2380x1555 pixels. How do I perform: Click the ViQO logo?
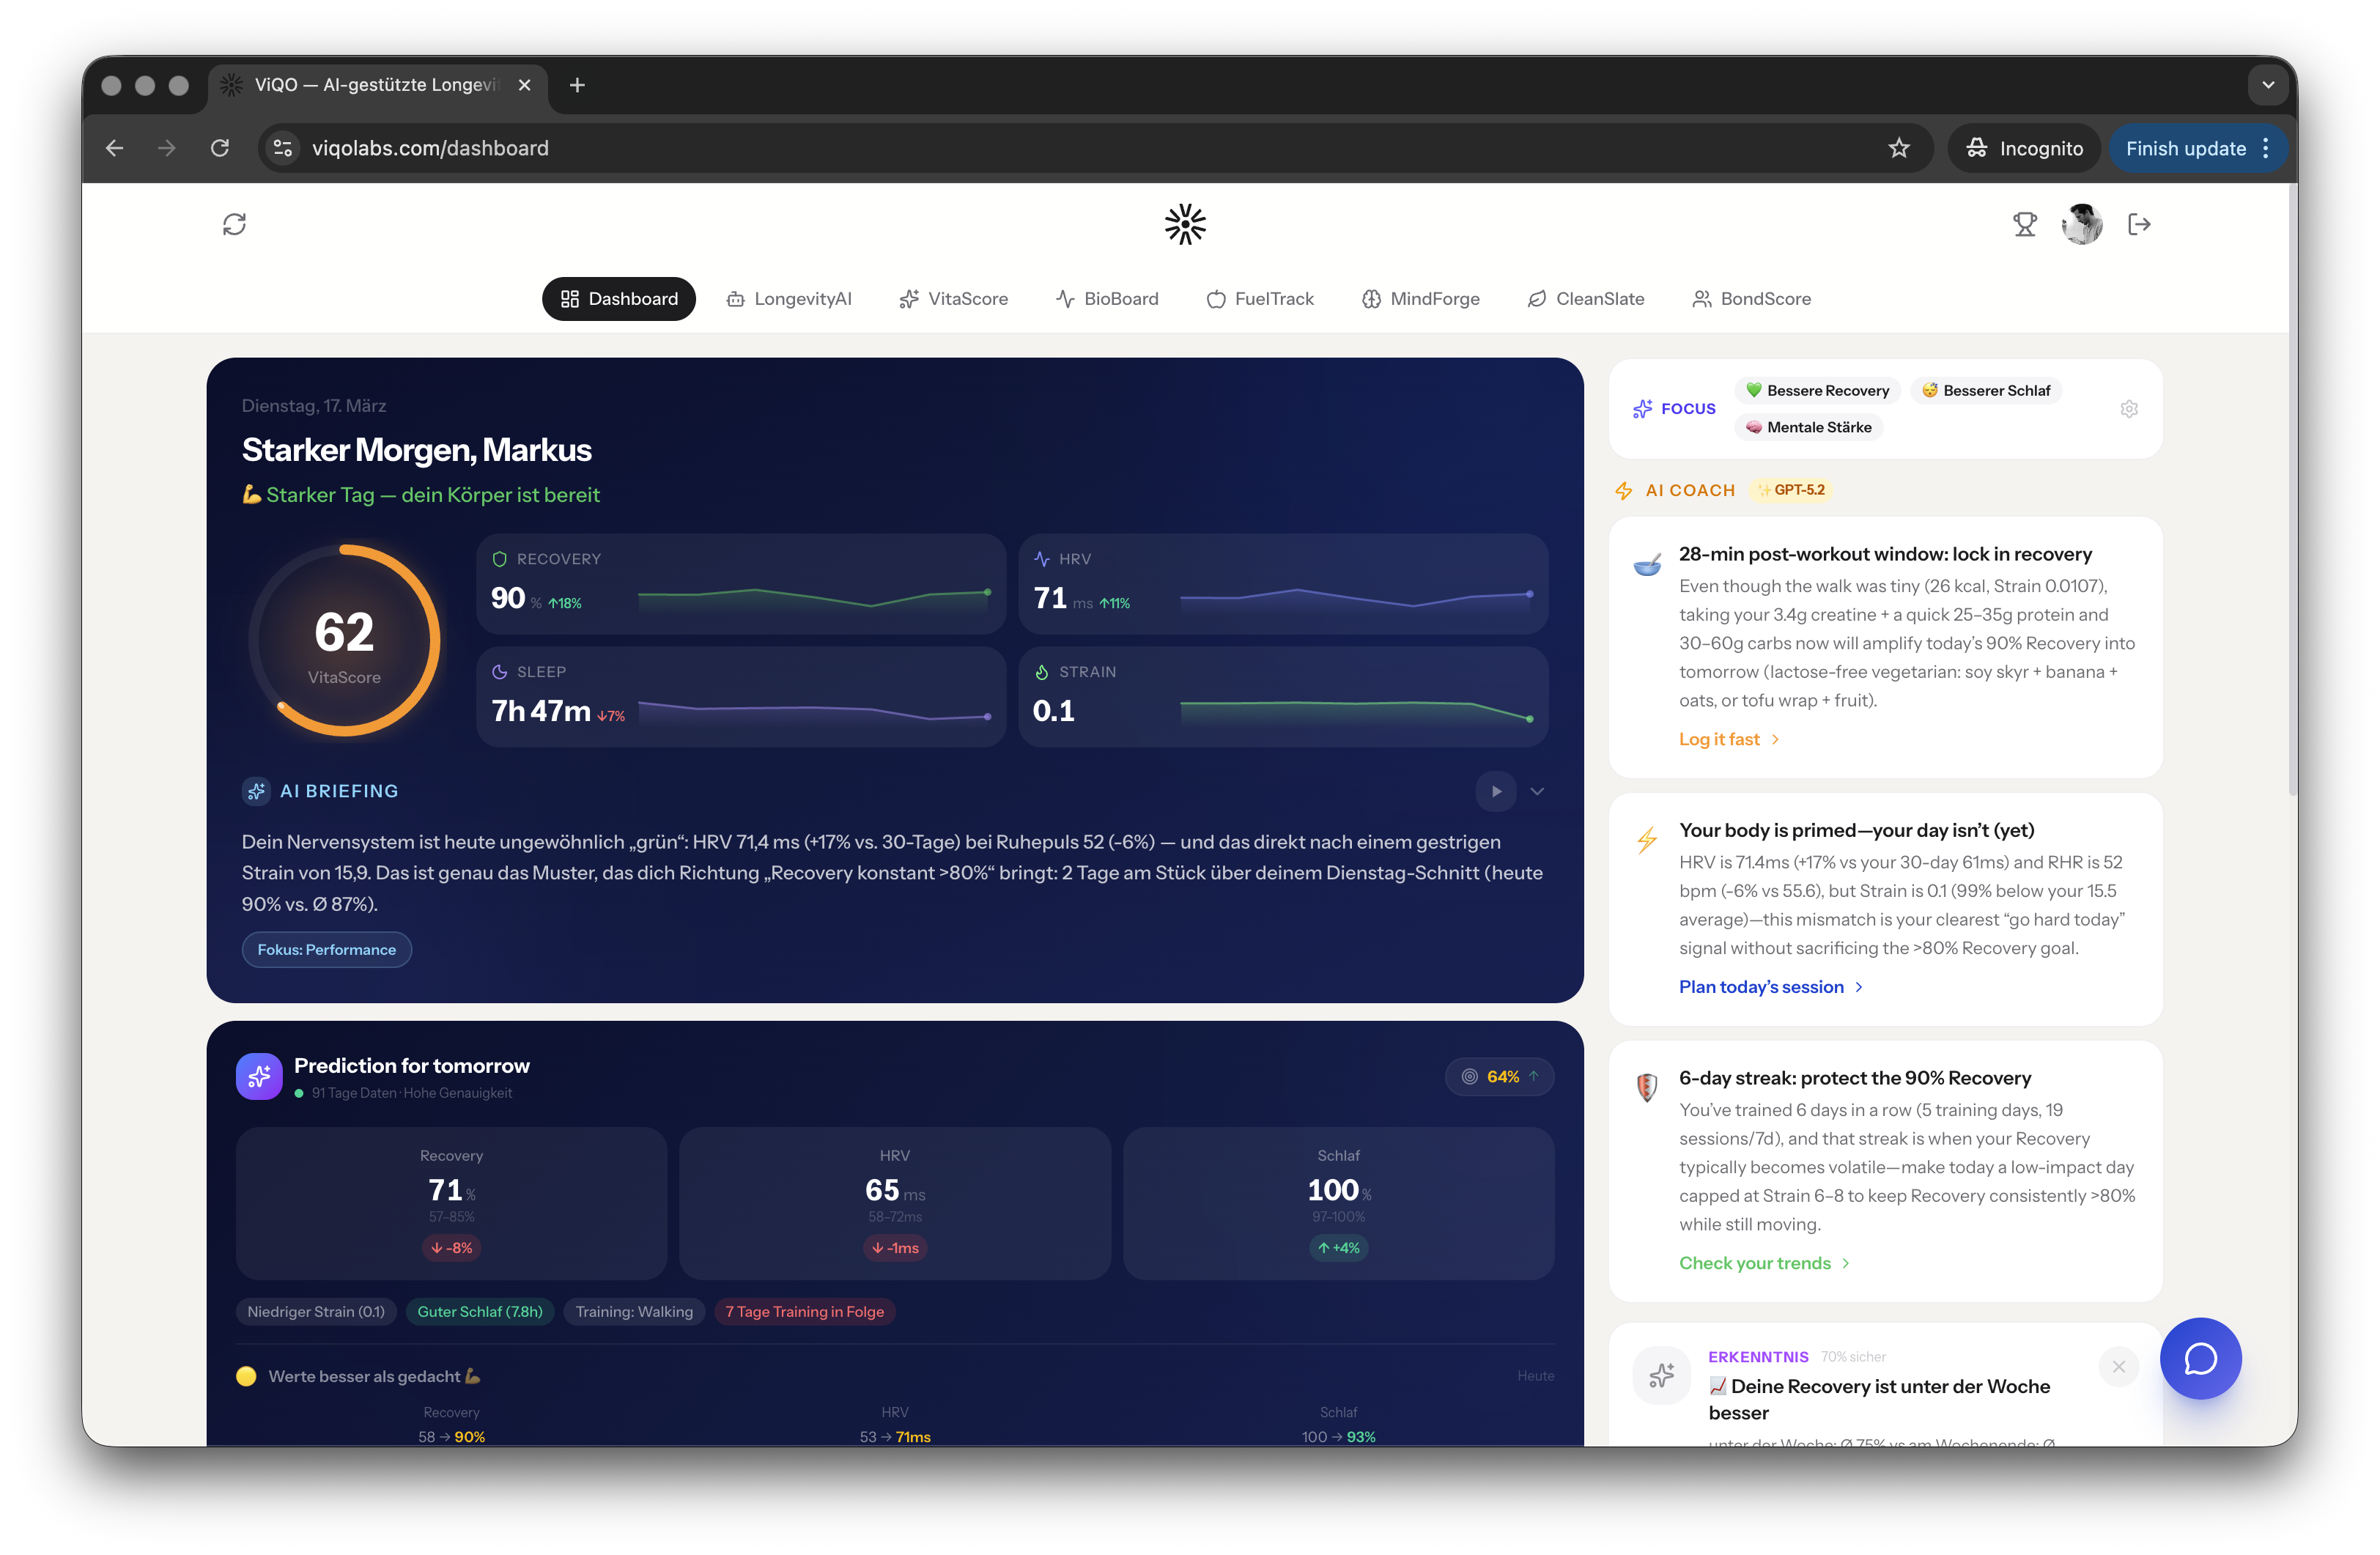[x=1185, y=224]
